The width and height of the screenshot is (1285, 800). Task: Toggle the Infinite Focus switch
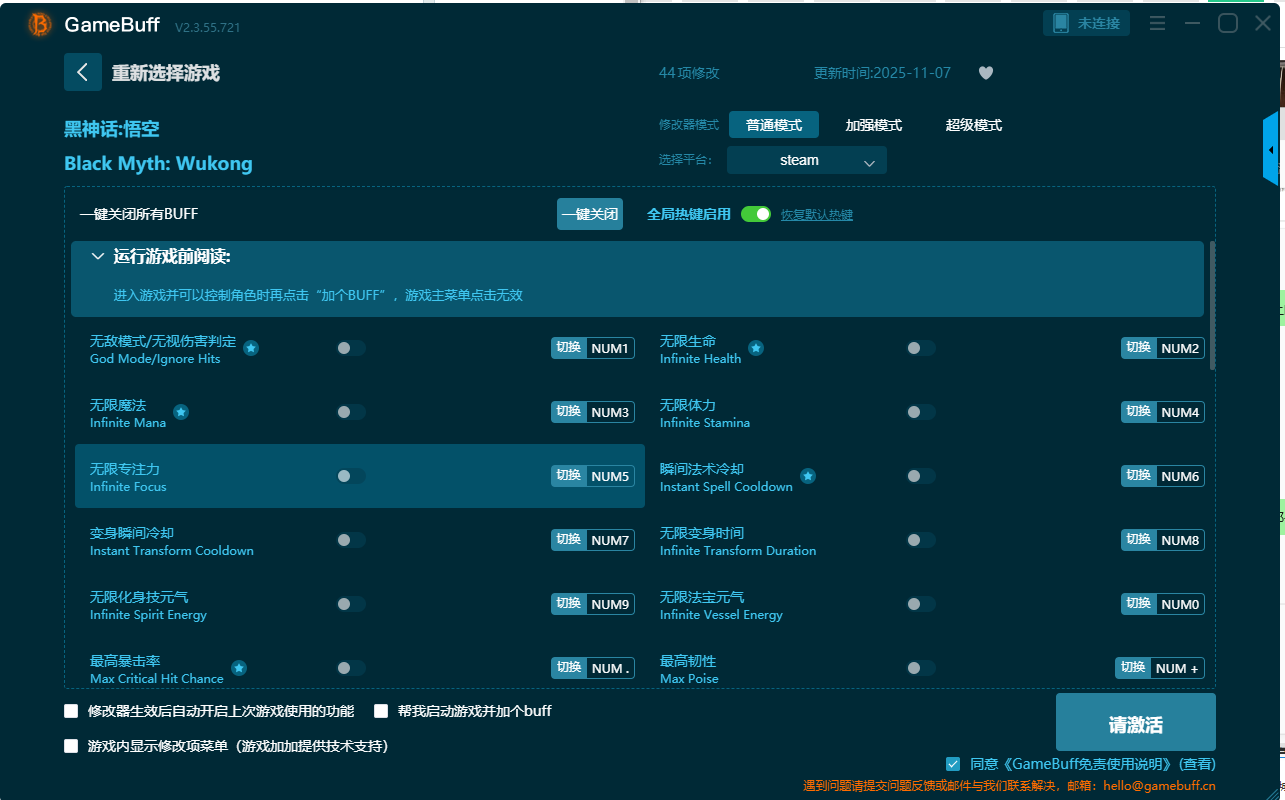[351, 476]
